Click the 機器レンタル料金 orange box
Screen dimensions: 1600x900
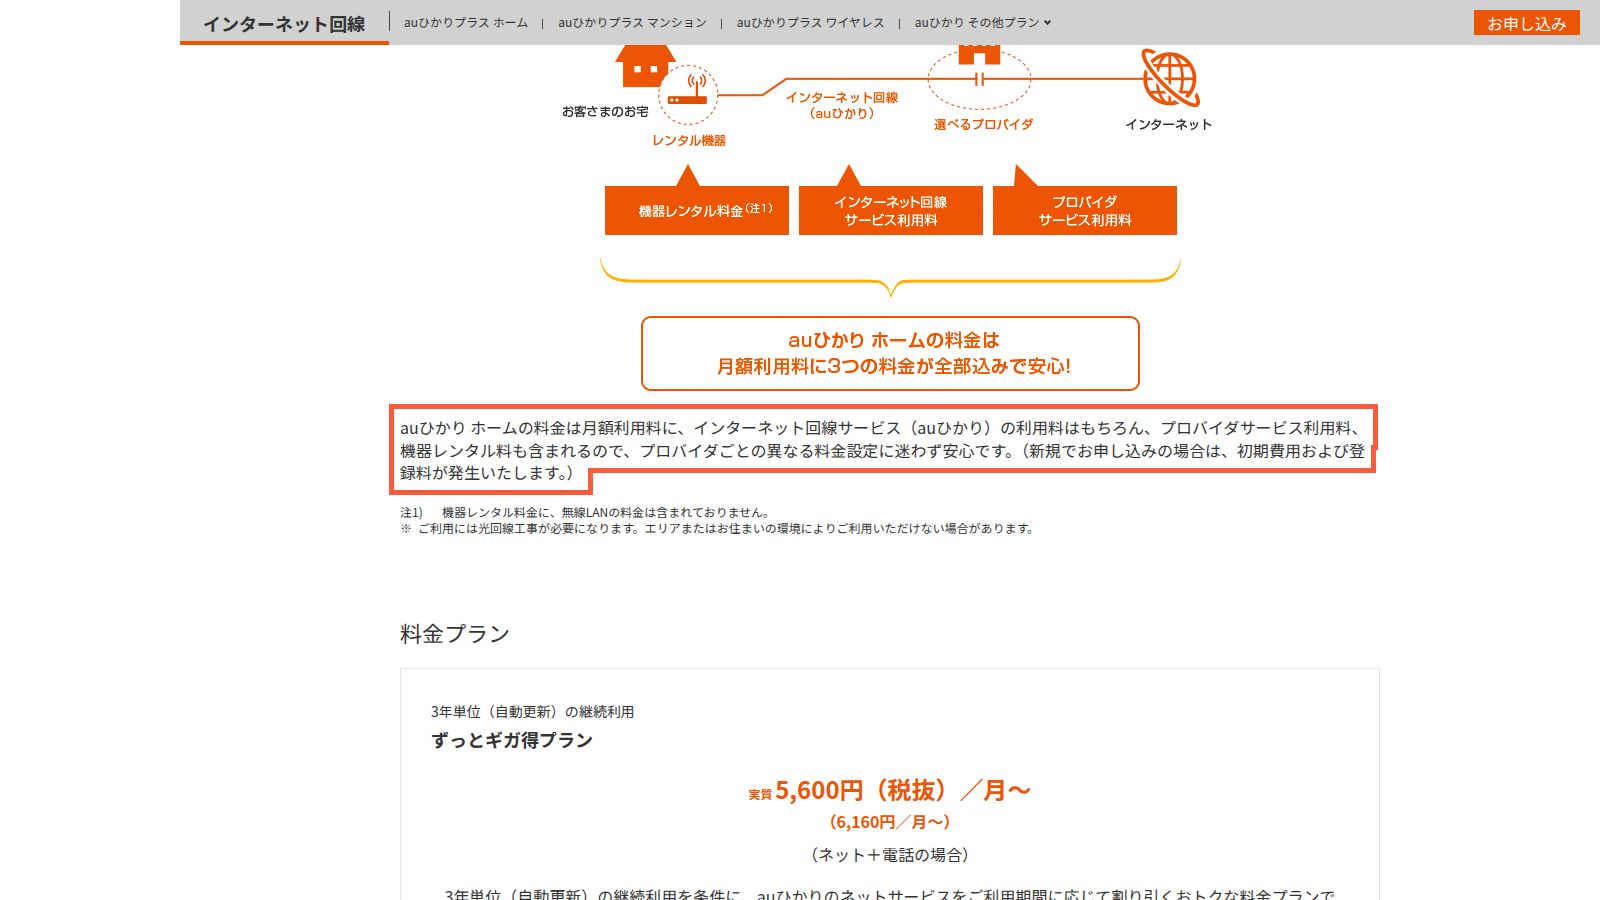pos(697,210)
